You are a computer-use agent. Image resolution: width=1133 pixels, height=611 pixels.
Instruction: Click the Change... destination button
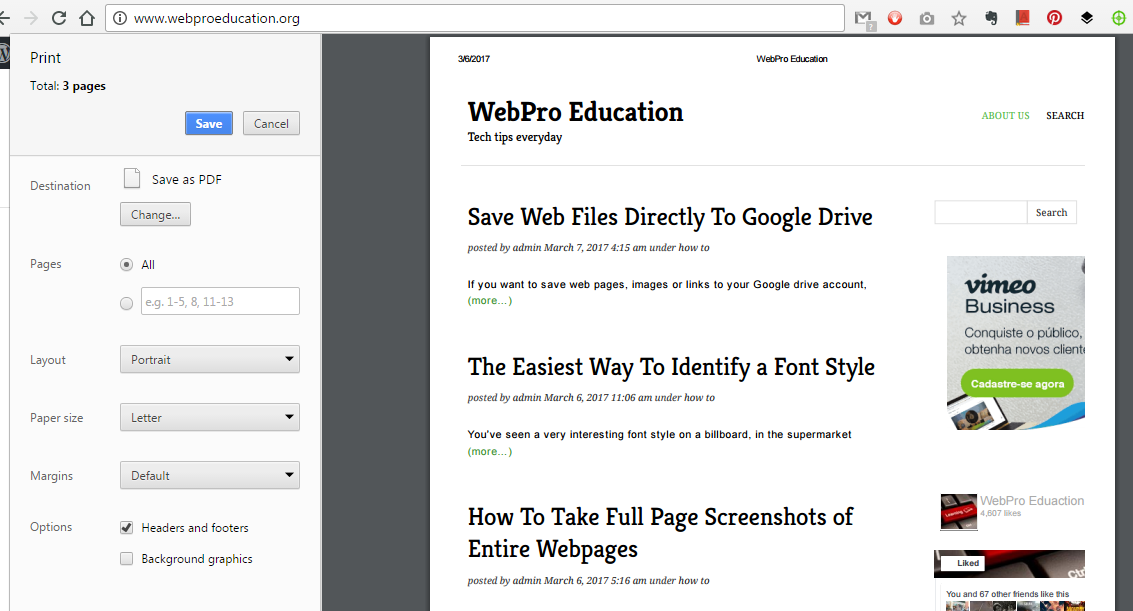[155, 214]
